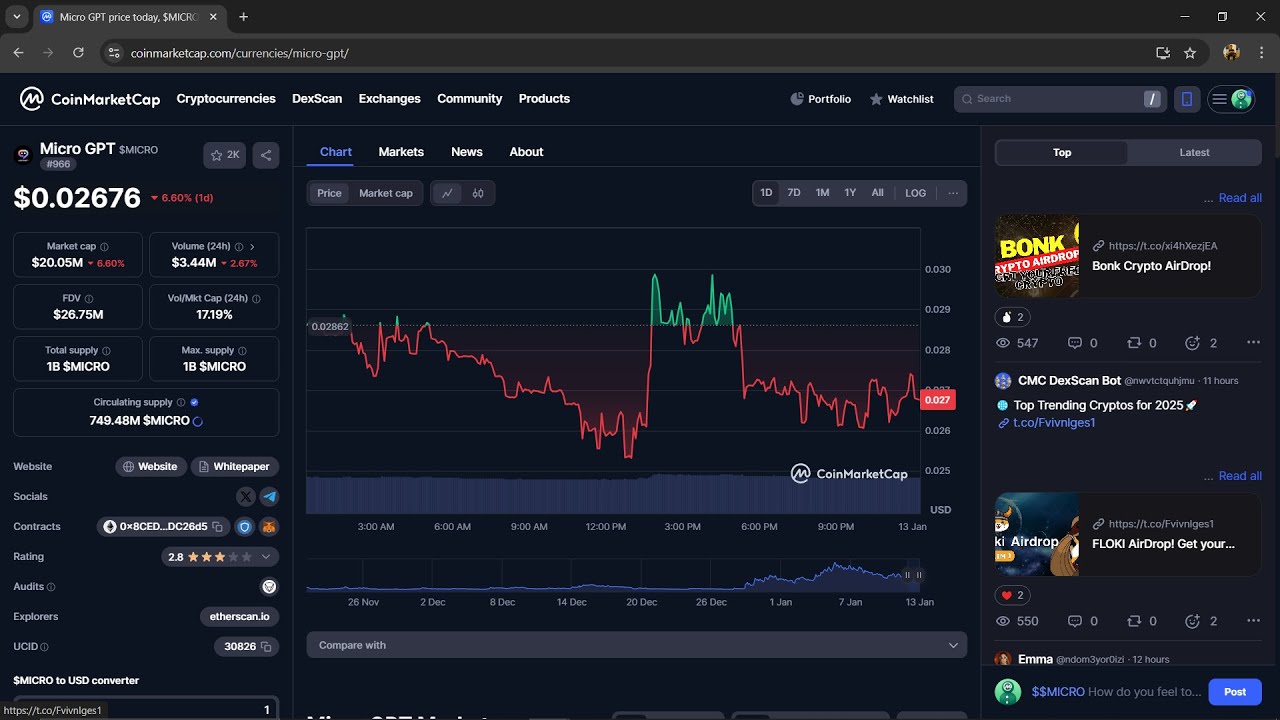Open the chart's more options menu
The image size is (1280, 720).
click(953, 193)
